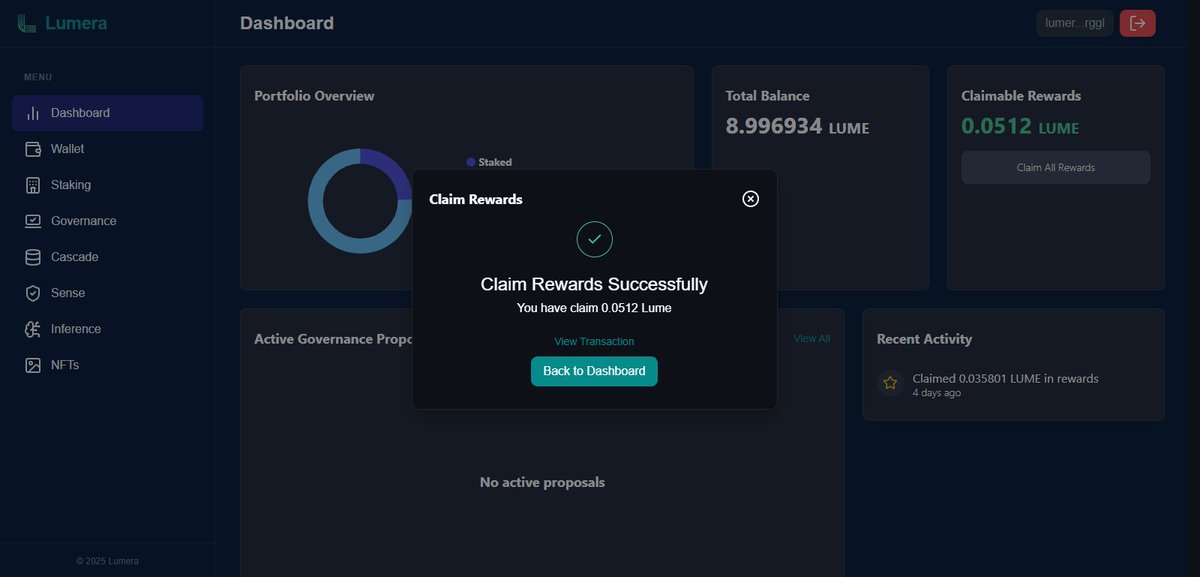Click the Staking building icon
The width and height of the screenshot is (1200, 577).
pyautogui.click(x=33, y=185)
